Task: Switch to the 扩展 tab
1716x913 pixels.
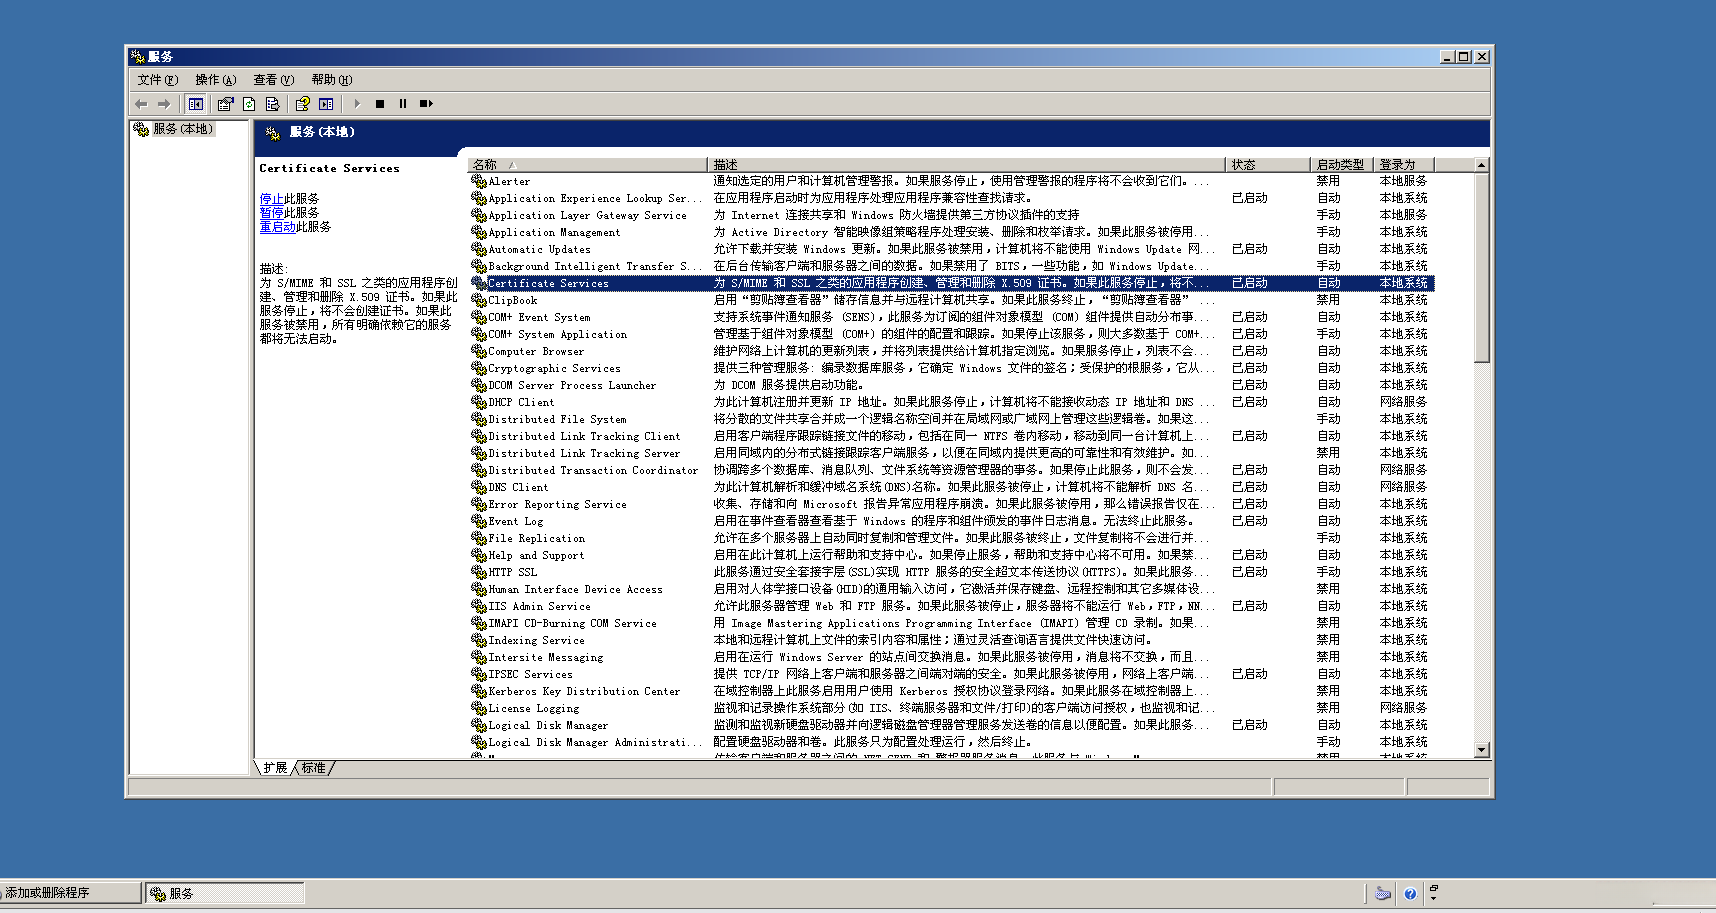Action: (275, 768)
